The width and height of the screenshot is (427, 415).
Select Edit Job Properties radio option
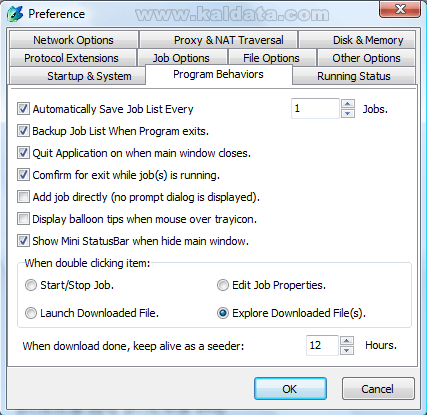[223, 285]
